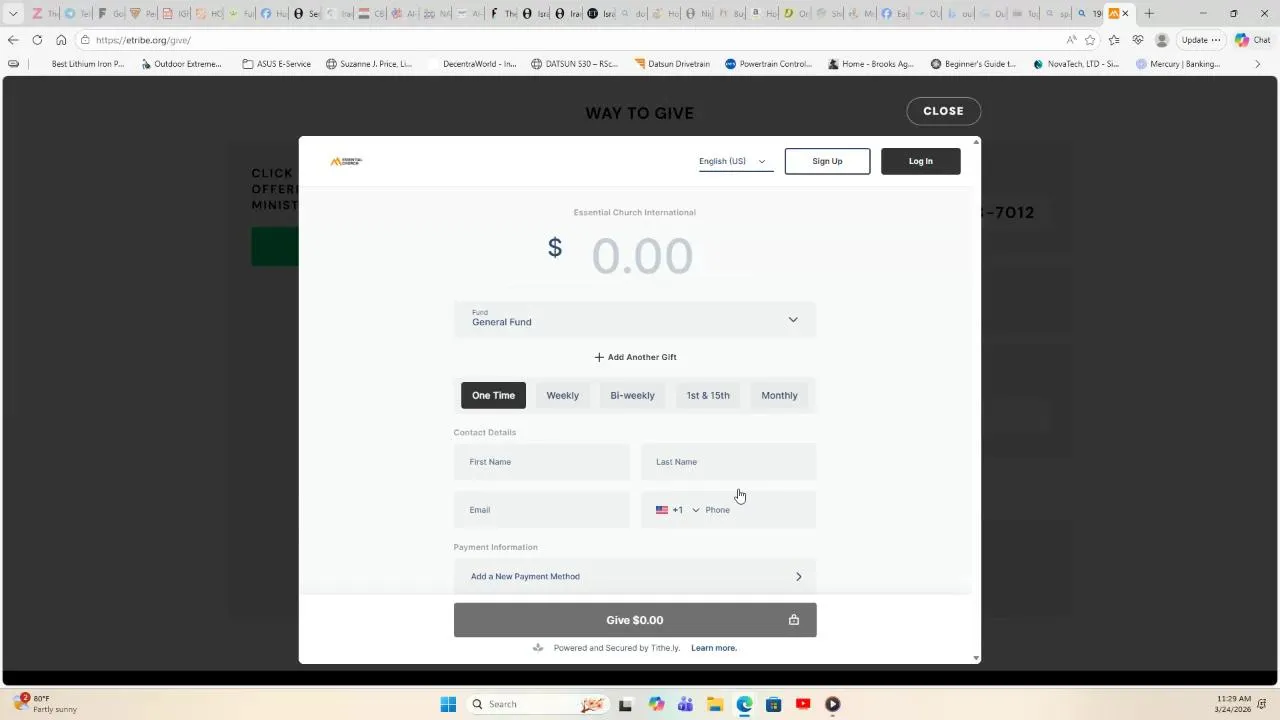Click the Log In button
The image size is (1280, 720).
click(x=921, y=161)
